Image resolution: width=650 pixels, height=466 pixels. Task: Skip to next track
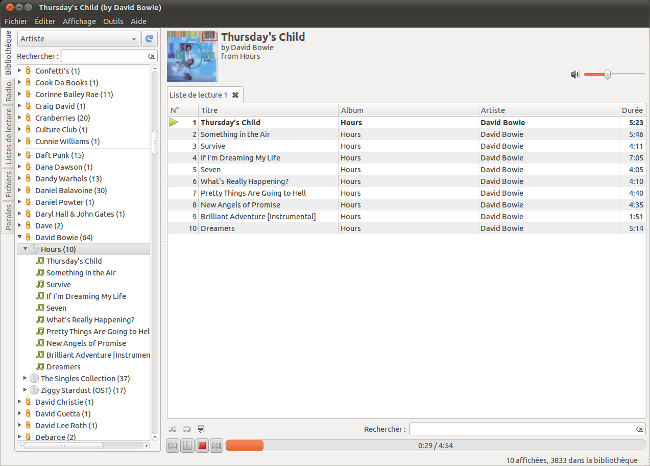216,446
